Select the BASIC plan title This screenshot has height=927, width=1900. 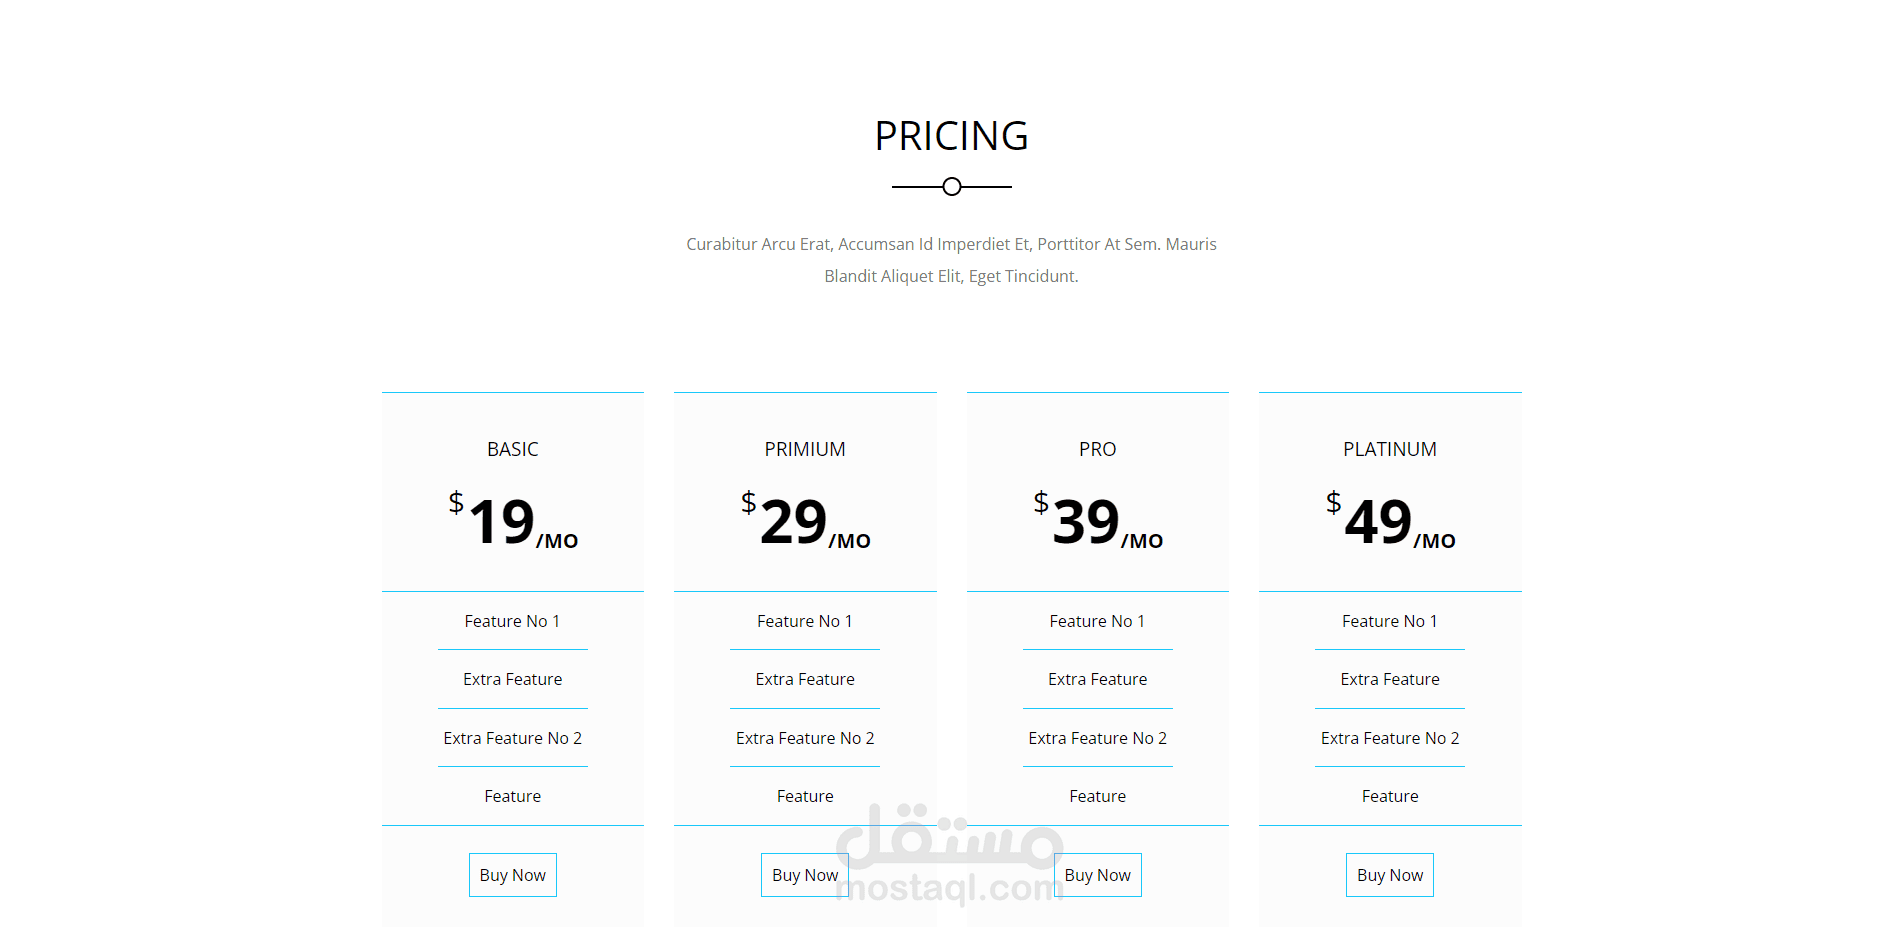coord(512,449)
